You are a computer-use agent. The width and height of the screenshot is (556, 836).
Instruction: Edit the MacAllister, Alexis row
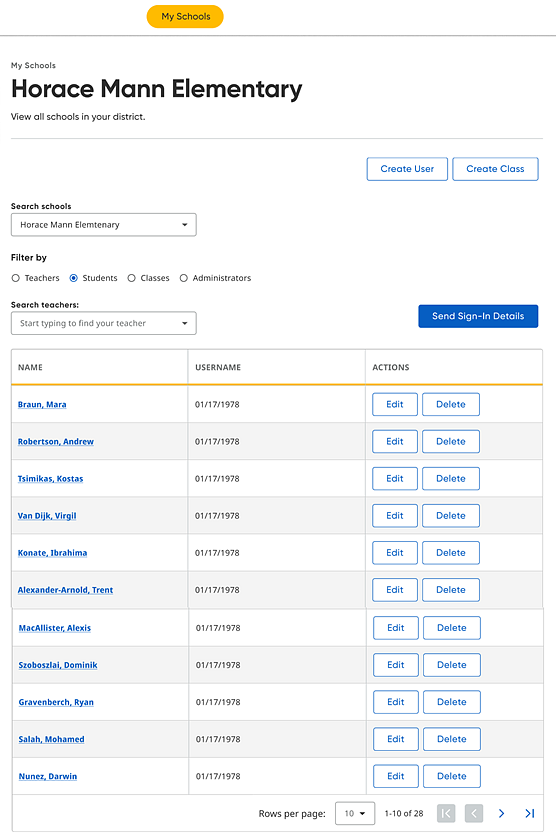[396, 628]
